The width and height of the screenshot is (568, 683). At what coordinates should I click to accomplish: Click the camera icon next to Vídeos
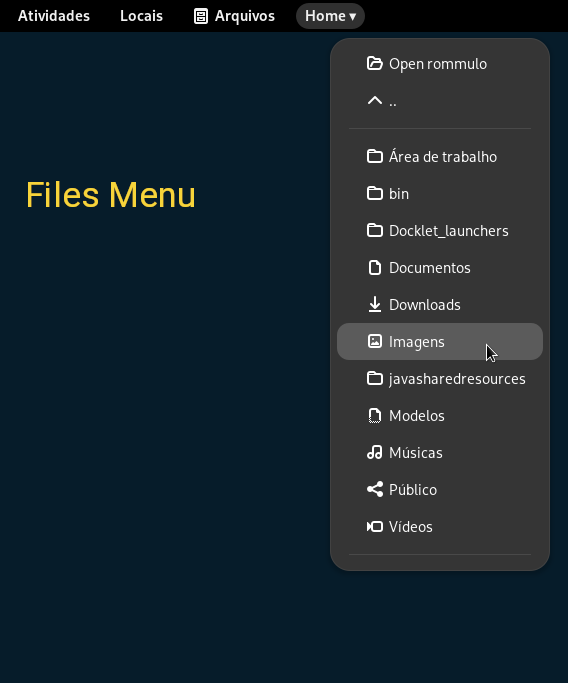(375, 527)
